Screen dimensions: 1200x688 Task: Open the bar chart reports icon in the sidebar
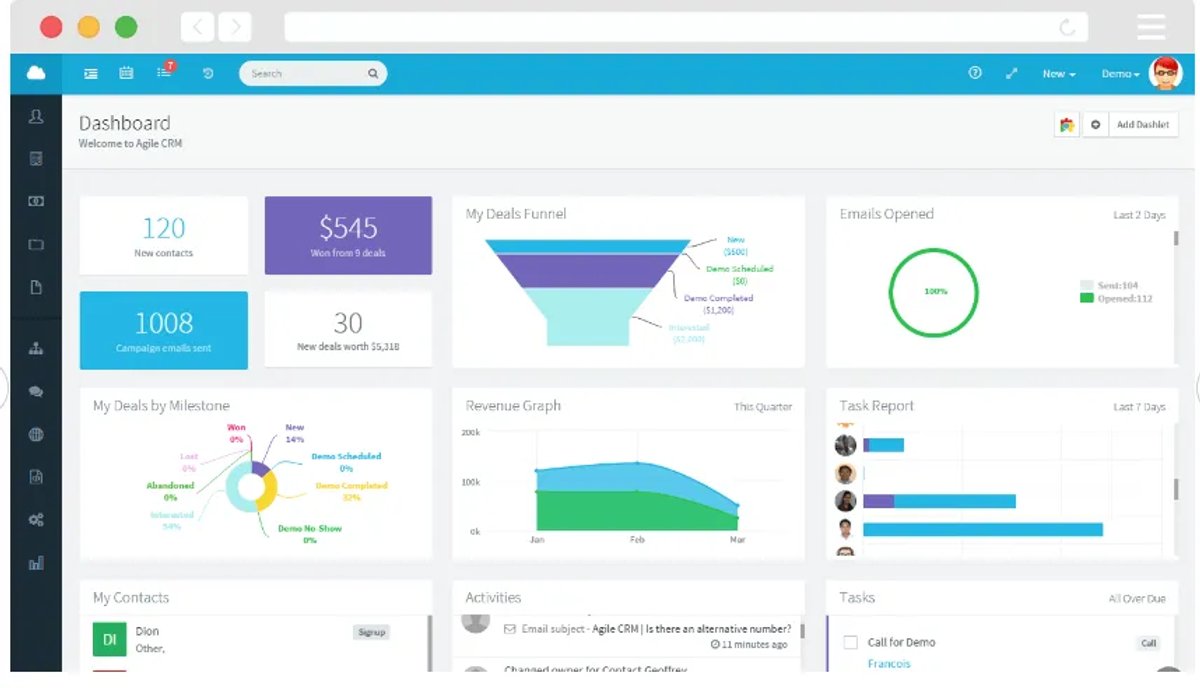coord(36,563)
